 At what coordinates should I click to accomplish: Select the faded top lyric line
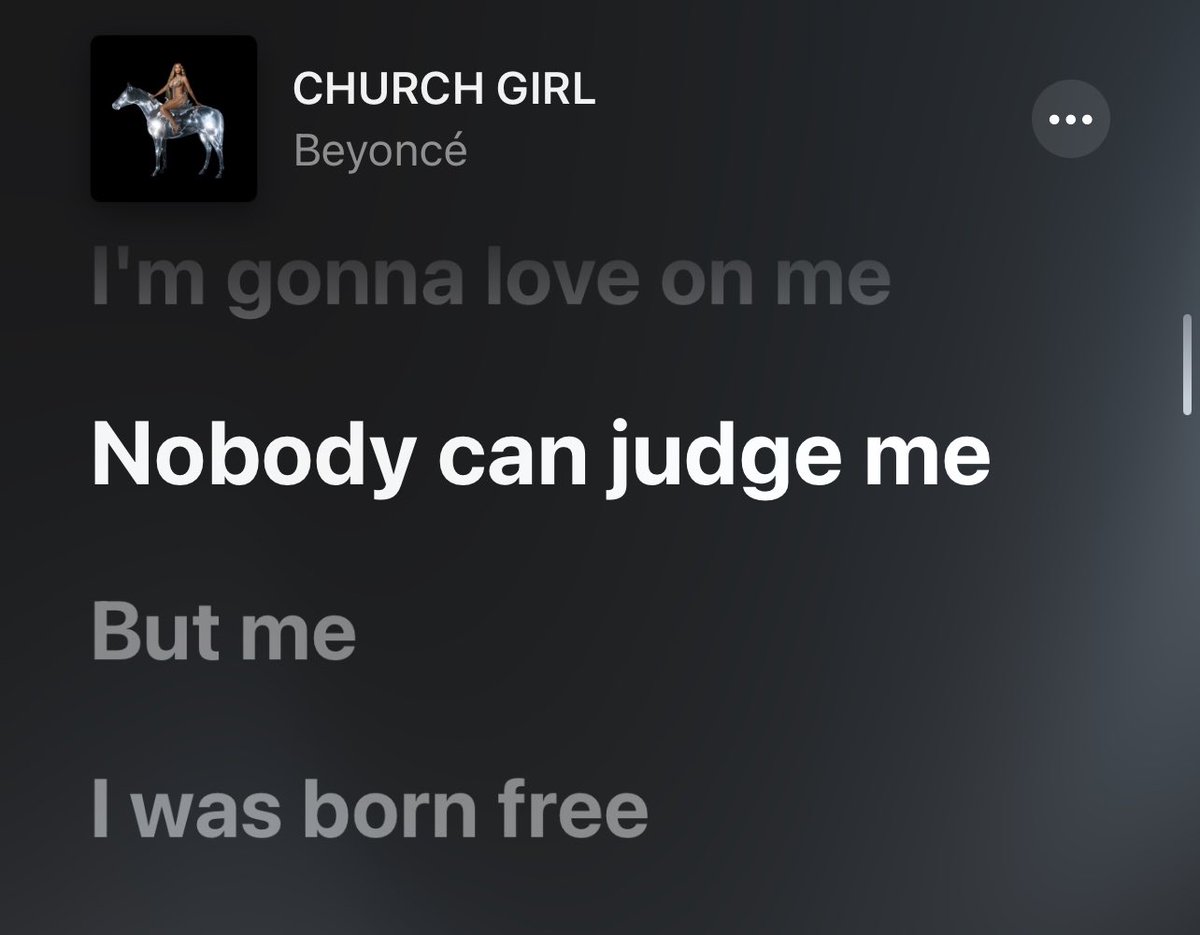[491, 280]
